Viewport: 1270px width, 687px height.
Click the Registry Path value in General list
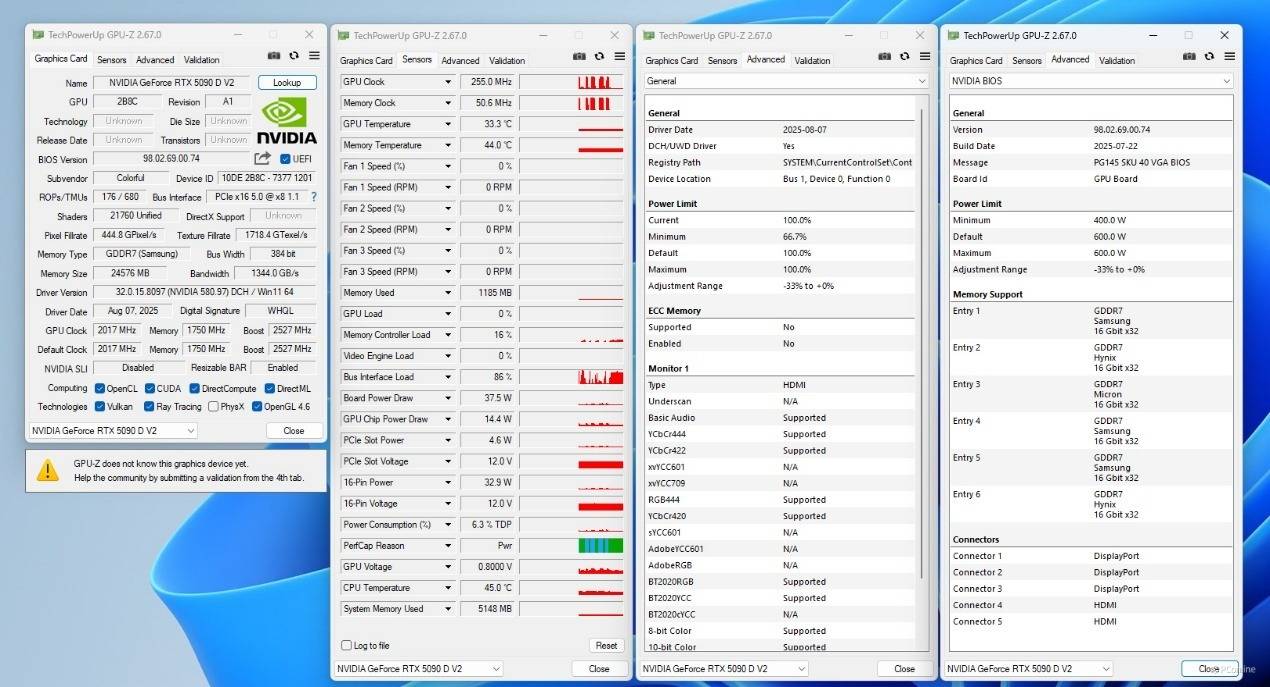tap(847, 162)
